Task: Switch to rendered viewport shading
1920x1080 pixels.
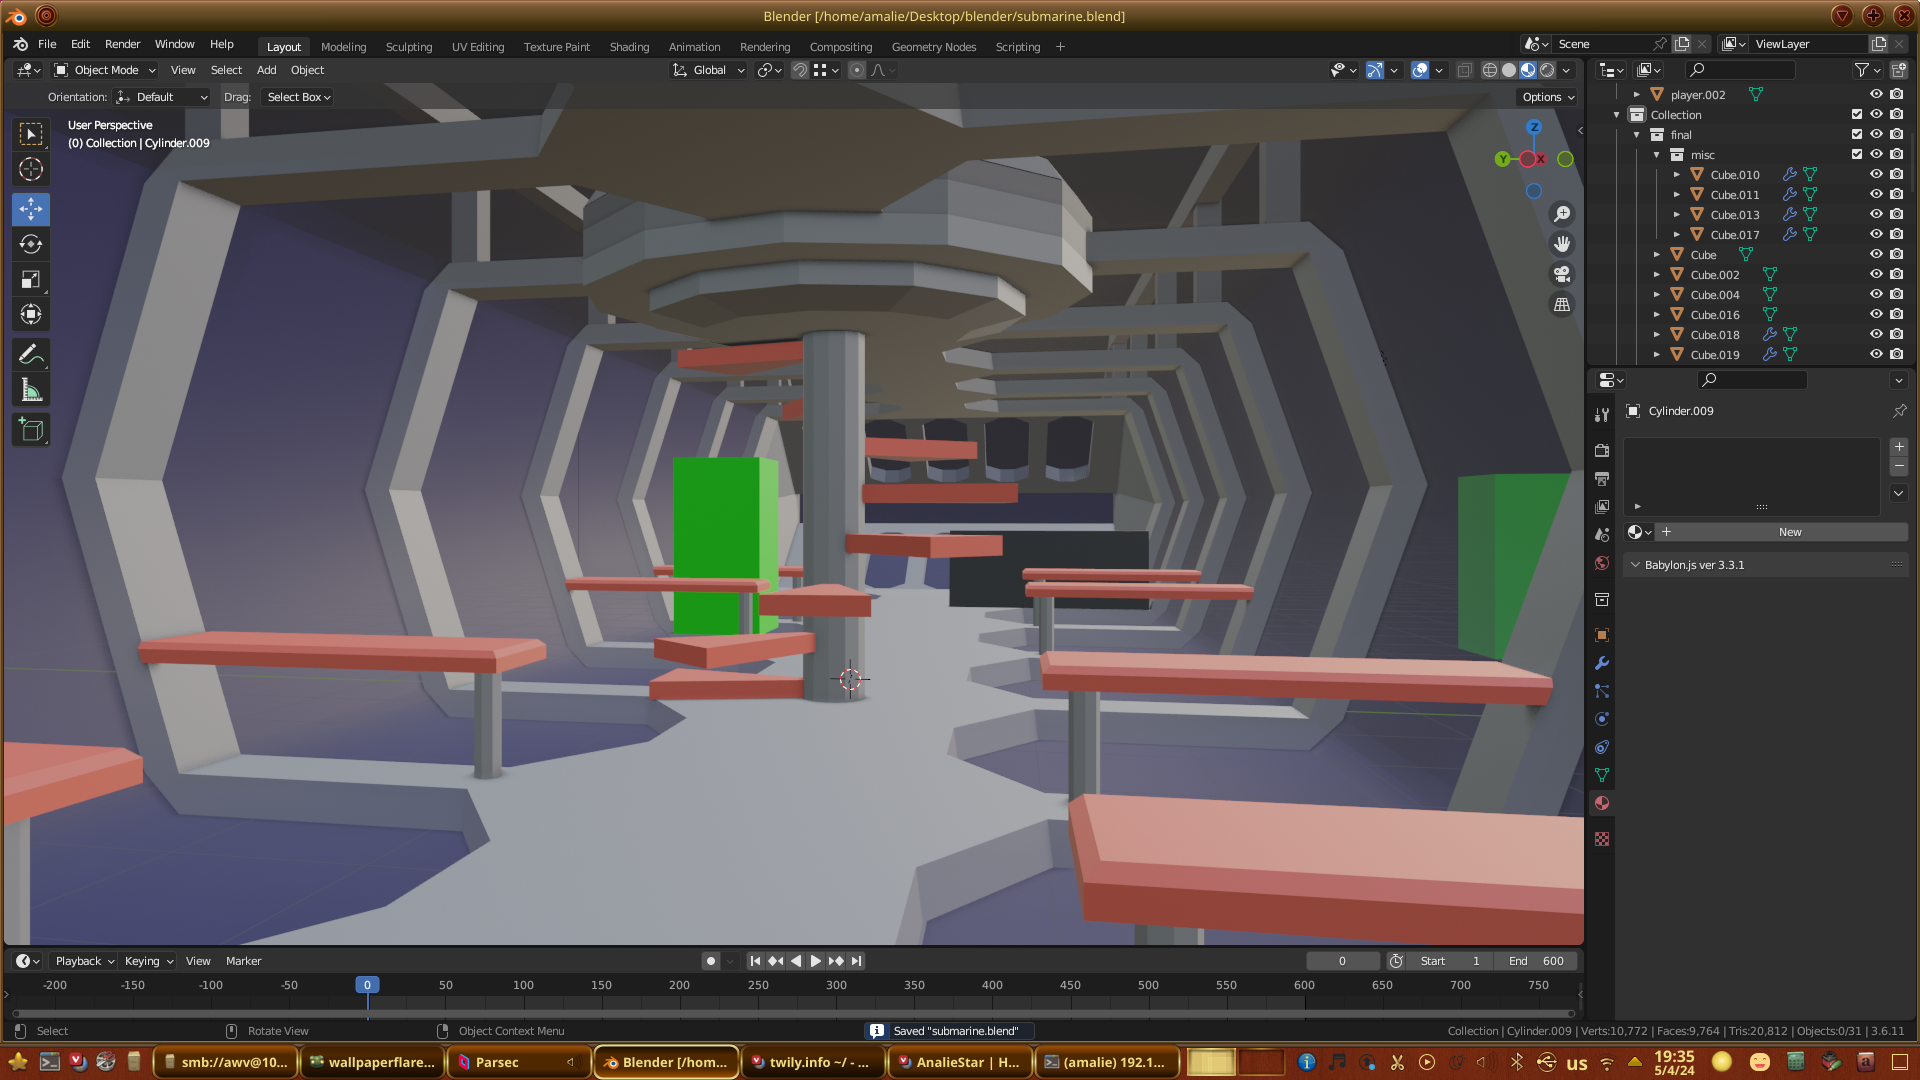Action: click(x=1547, y=70)
